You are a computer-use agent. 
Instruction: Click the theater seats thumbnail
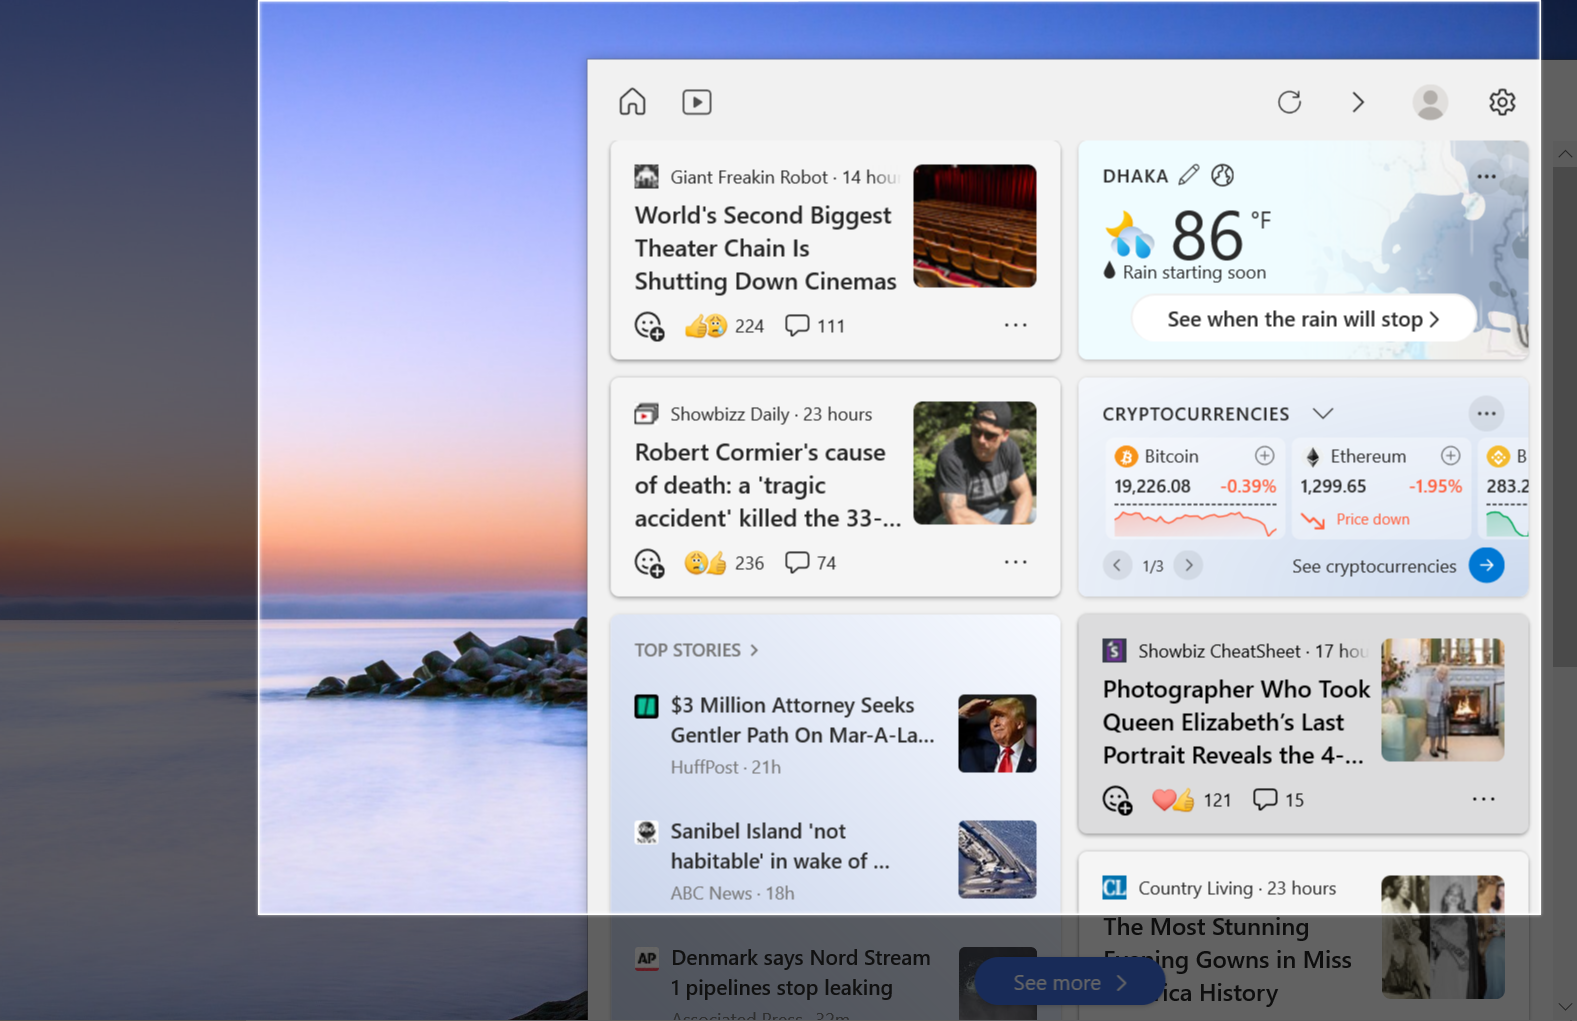(975, 226)
